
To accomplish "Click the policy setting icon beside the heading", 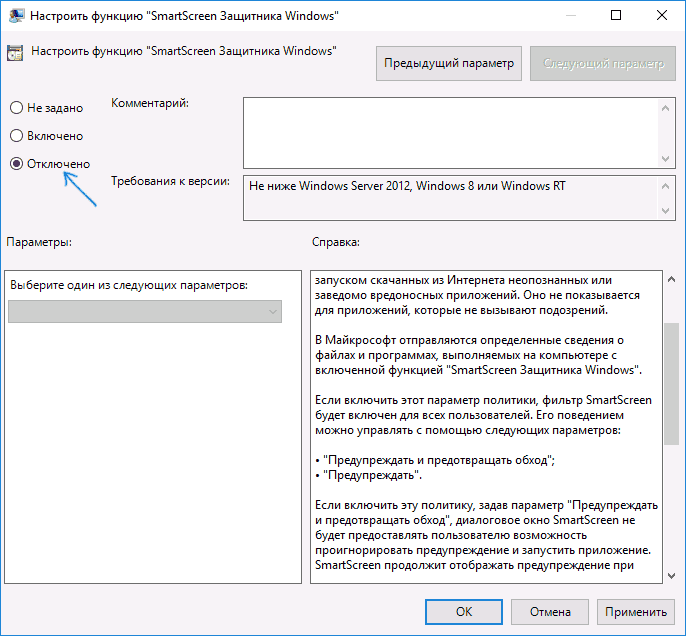I will pos(15,52).
